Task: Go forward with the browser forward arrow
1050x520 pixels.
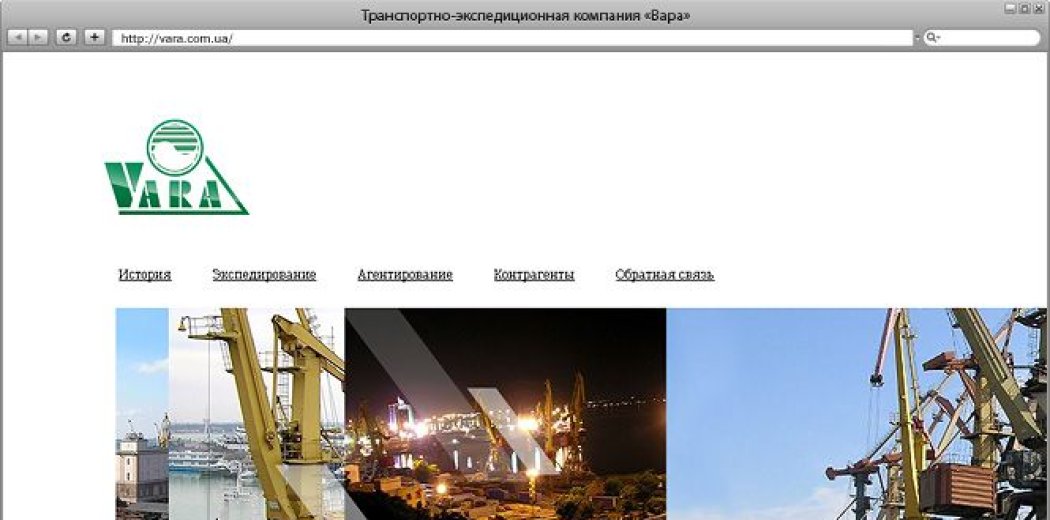Action: (38, 37)
